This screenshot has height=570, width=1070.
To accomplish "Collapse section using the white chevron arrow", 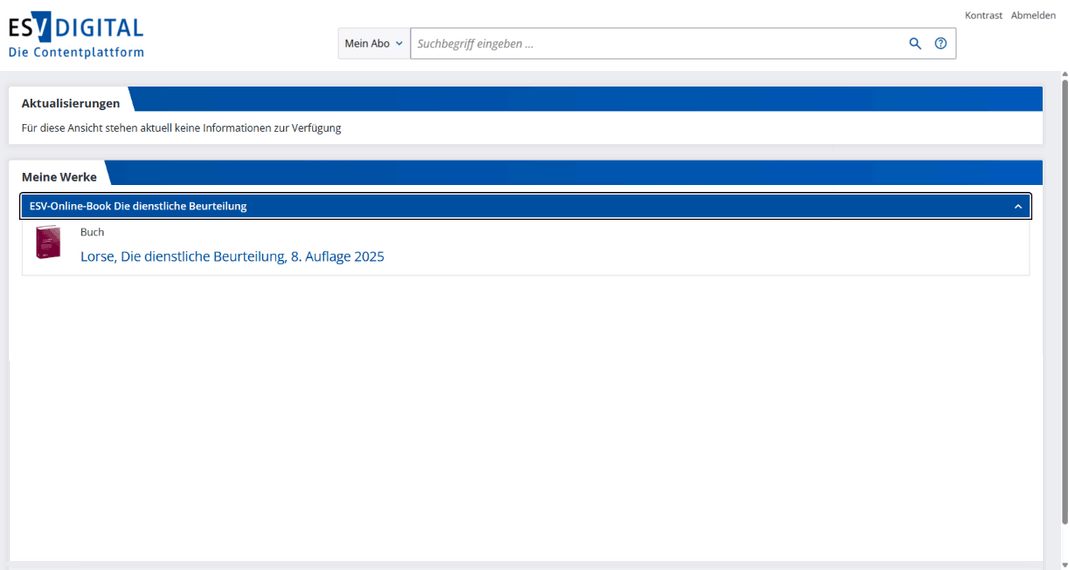I will tap(1018, 207).
